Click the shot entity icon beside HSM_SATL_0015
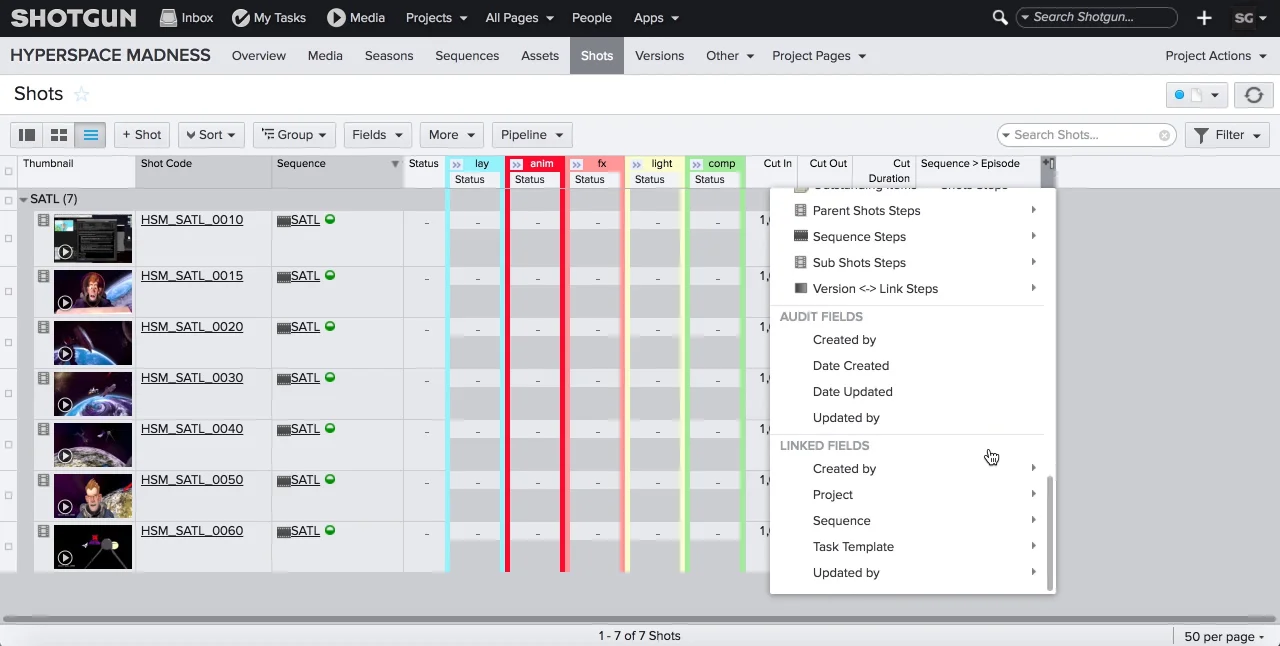Image resolution: width=1280 pixels, height=646 pixels. click(43, 276)
